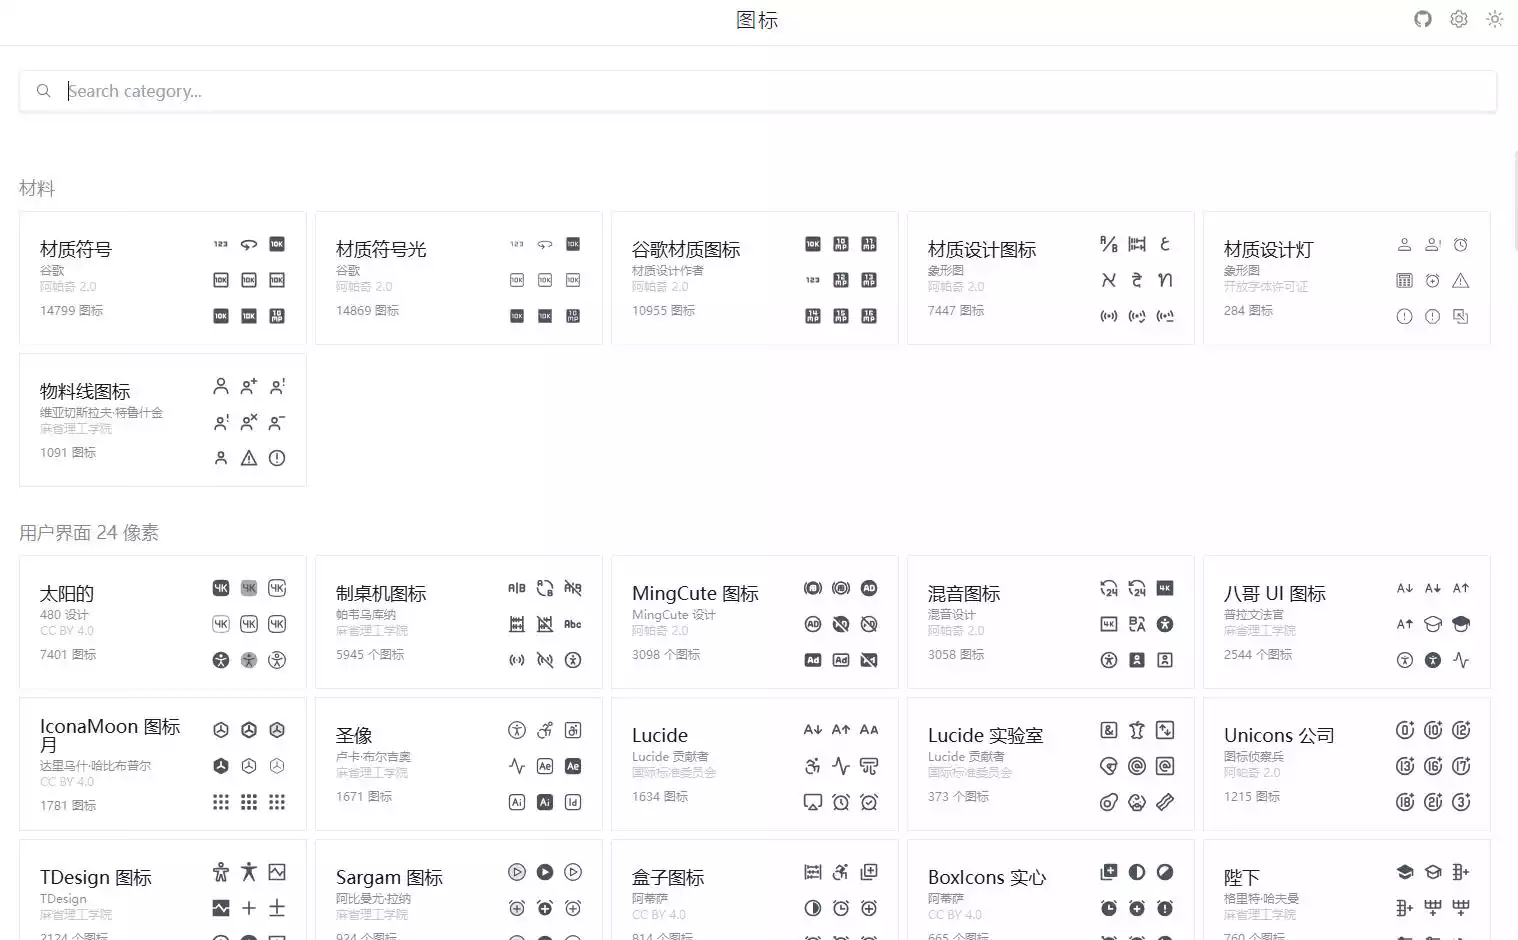Click the Abc icon in 制桌机图标 card
The height and width of the screenshot is (940, 1518).
tap(573, 624)
